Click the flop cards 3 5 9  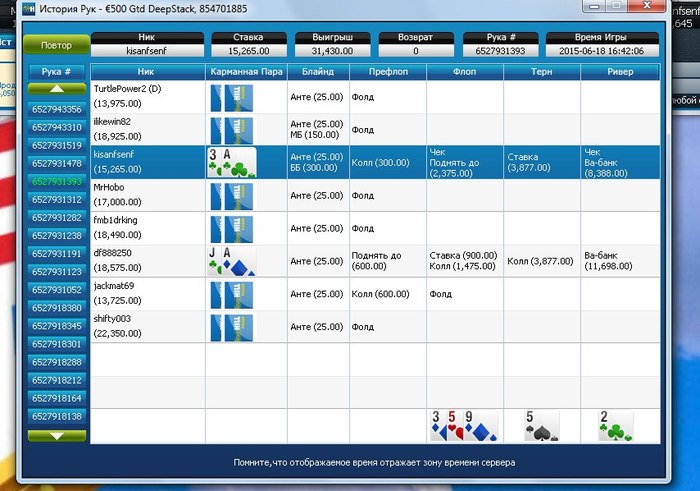tap(464, 426)
